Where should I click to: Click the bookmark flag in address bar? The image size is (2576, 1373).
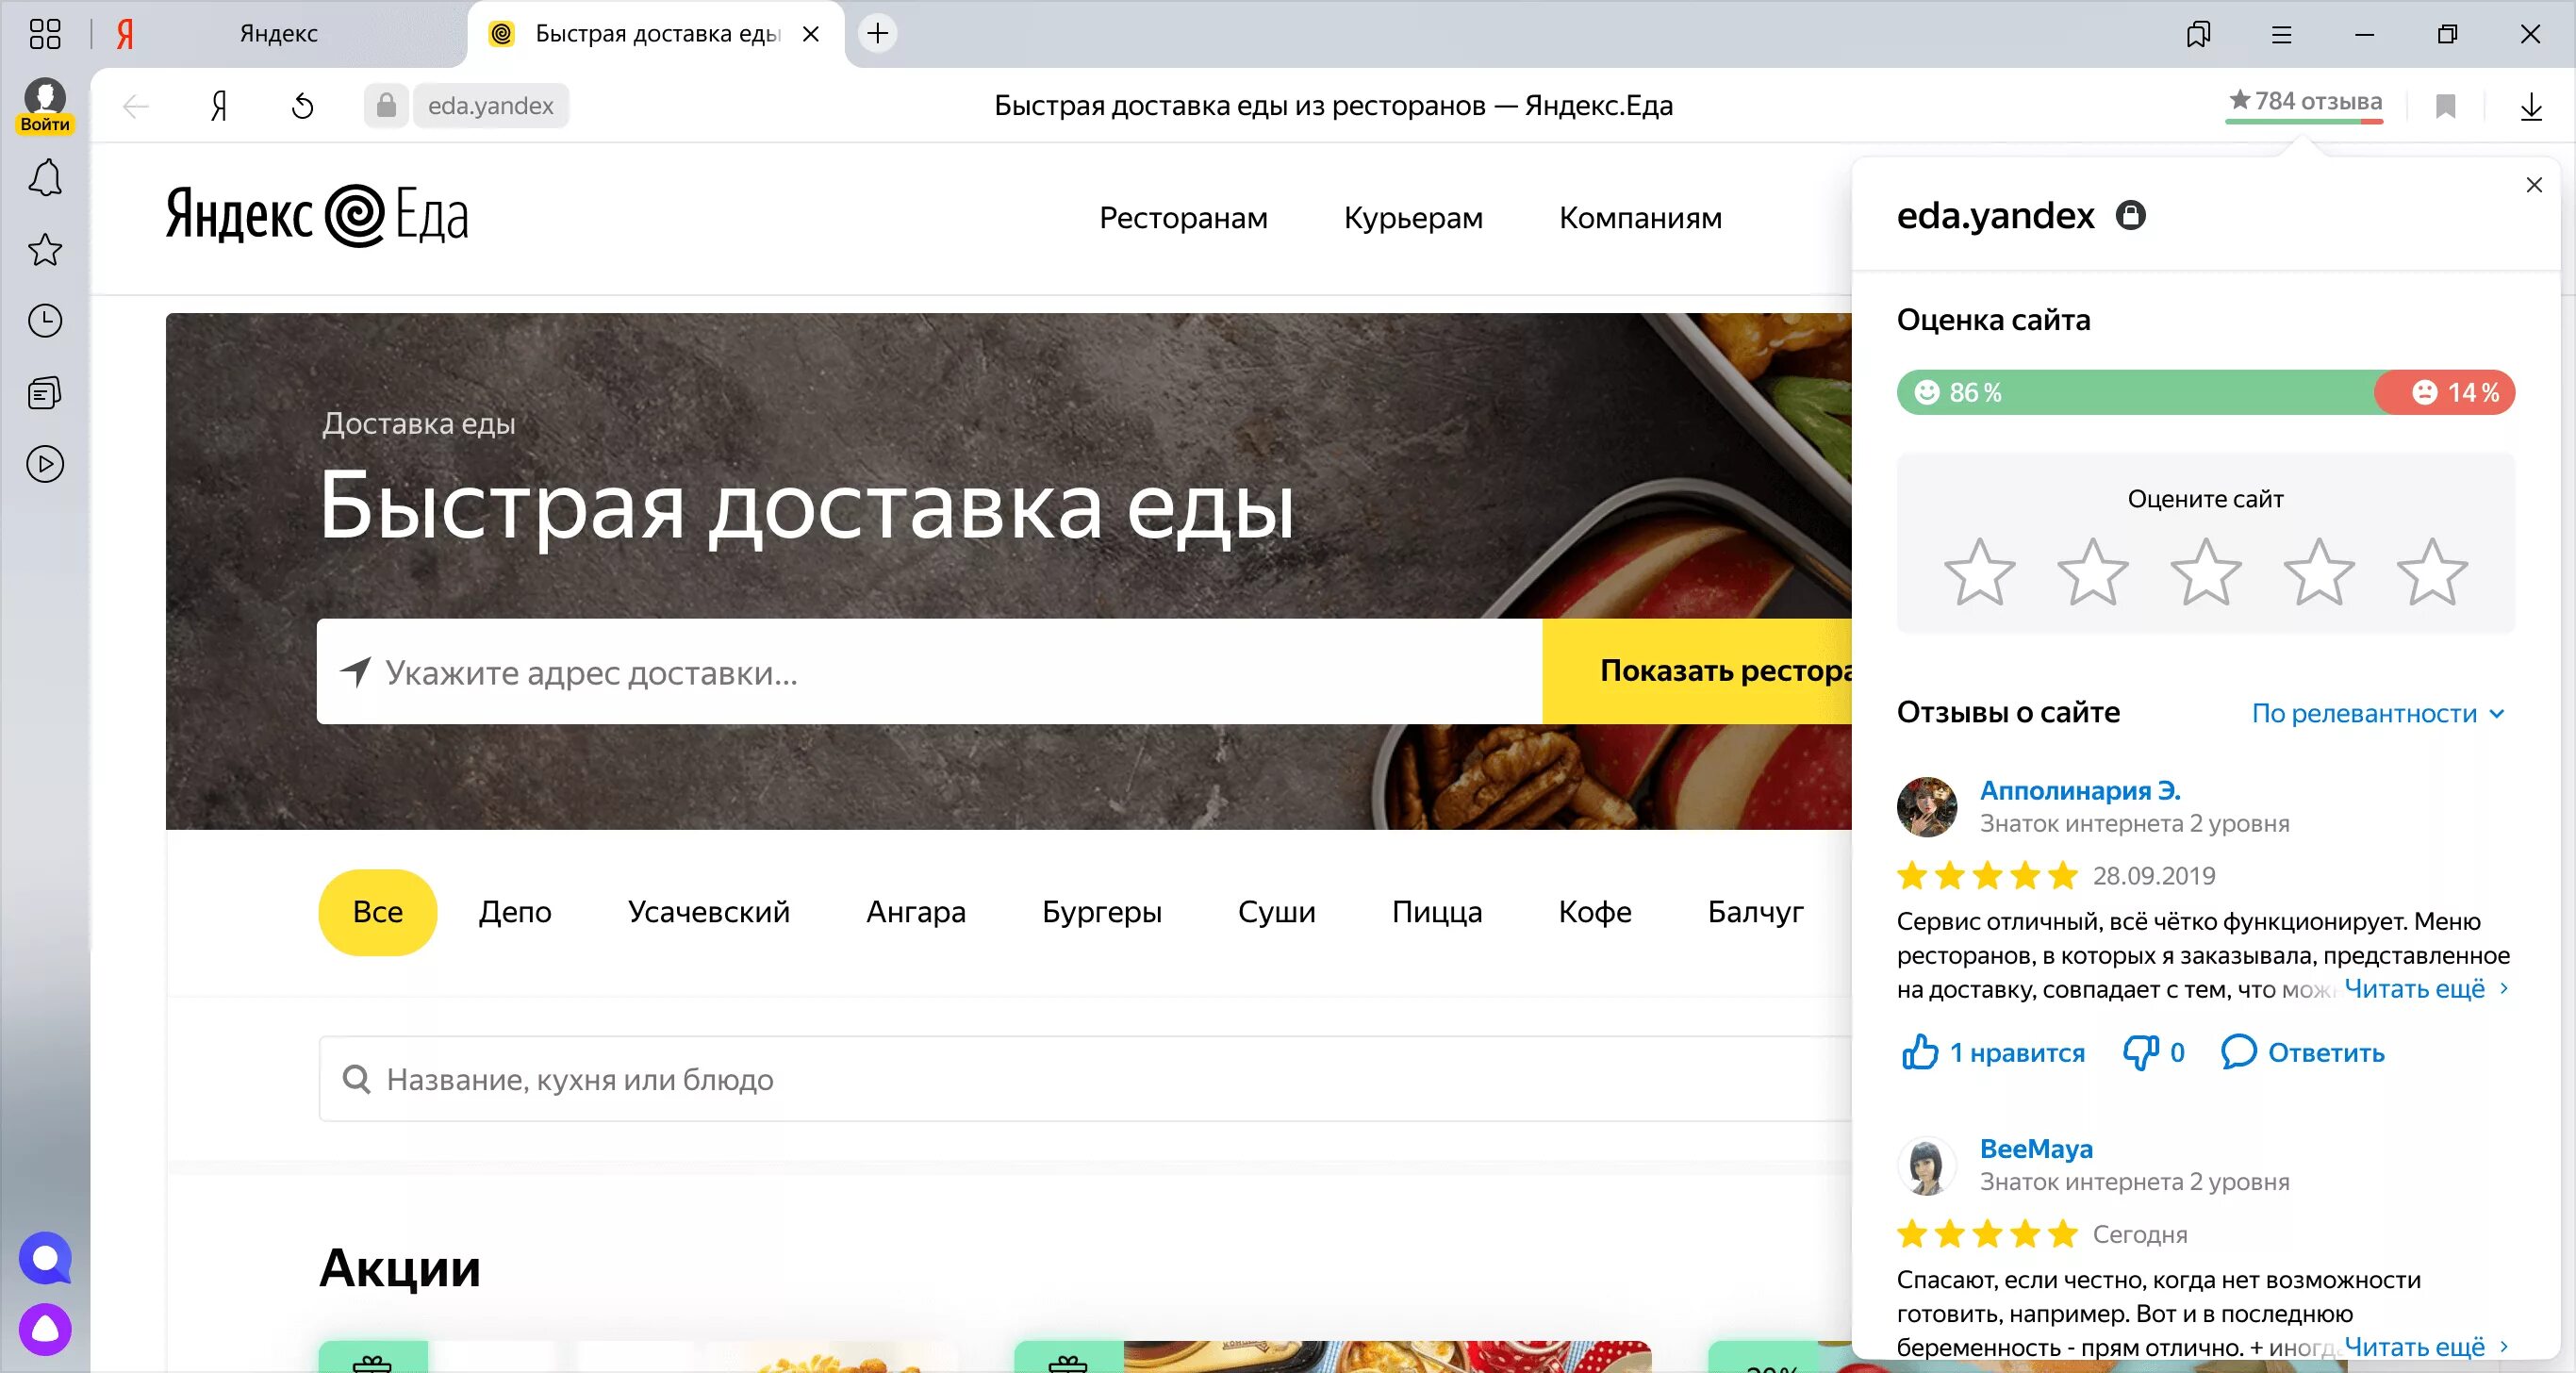click(x=2445, y=106)
